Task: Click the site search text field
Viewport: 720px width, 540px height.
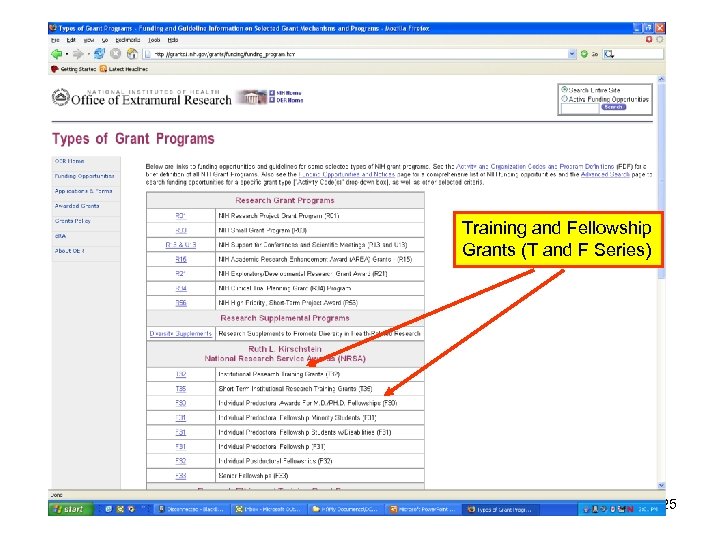Action: [580, 108]
